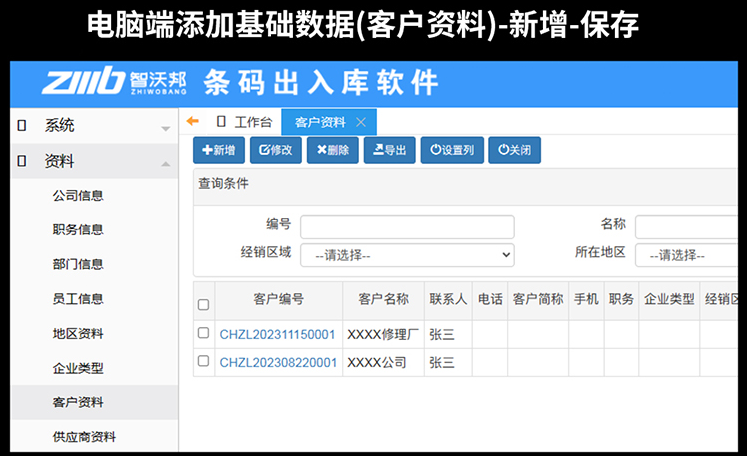Click 张三 in the XXXX公司 row
This screenshot has width=747, height=456.
point(442,363)
